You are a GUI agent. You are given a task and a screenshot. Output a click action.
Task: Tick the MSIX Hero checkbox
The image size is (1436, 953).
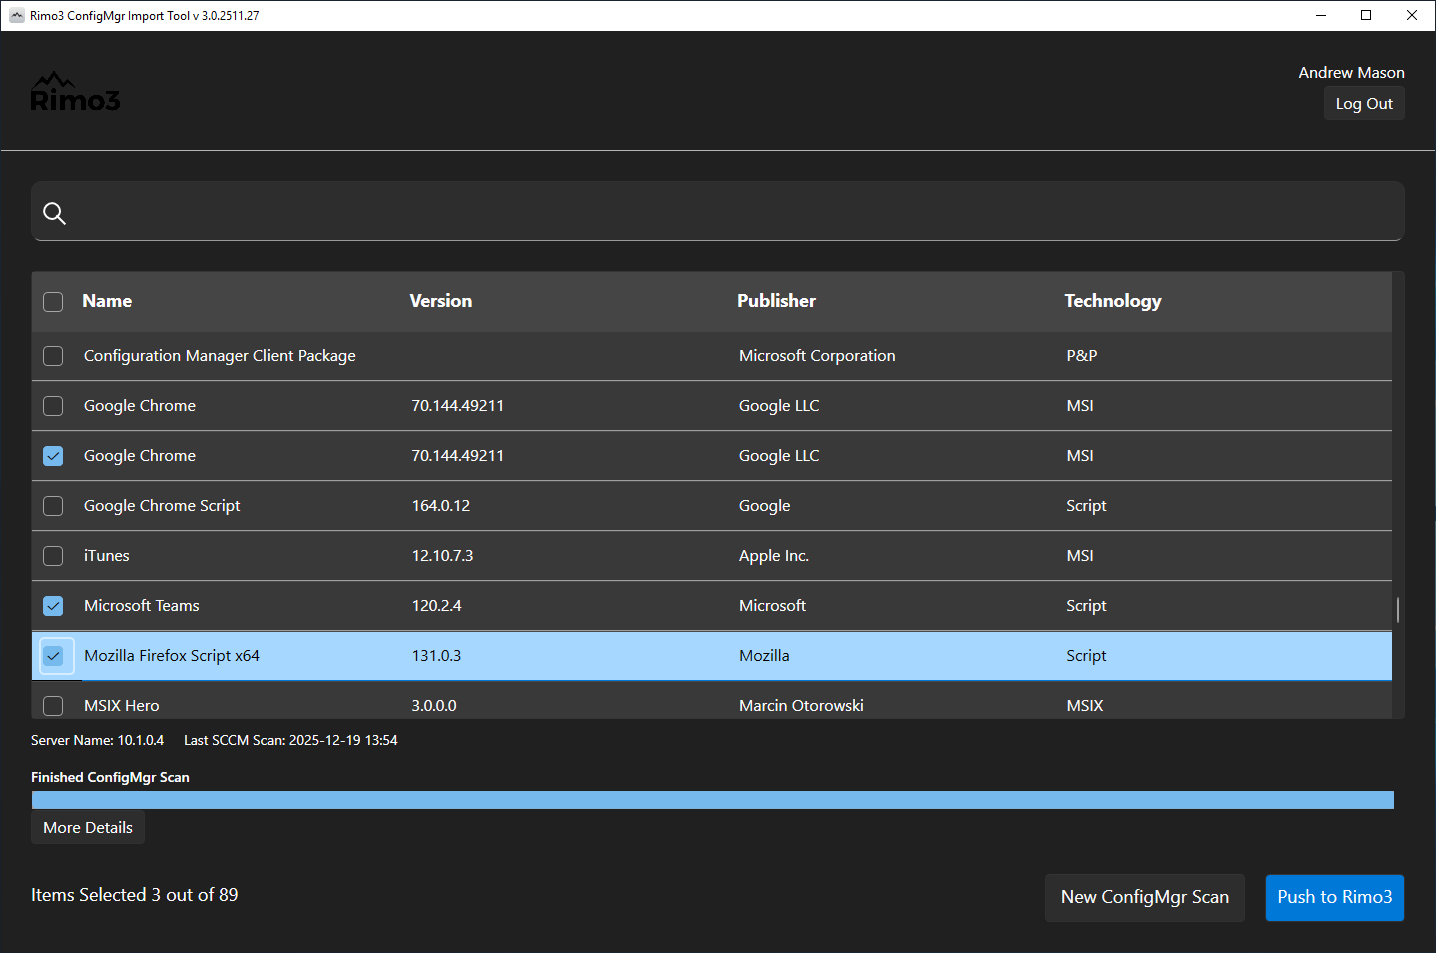(53, 706)
